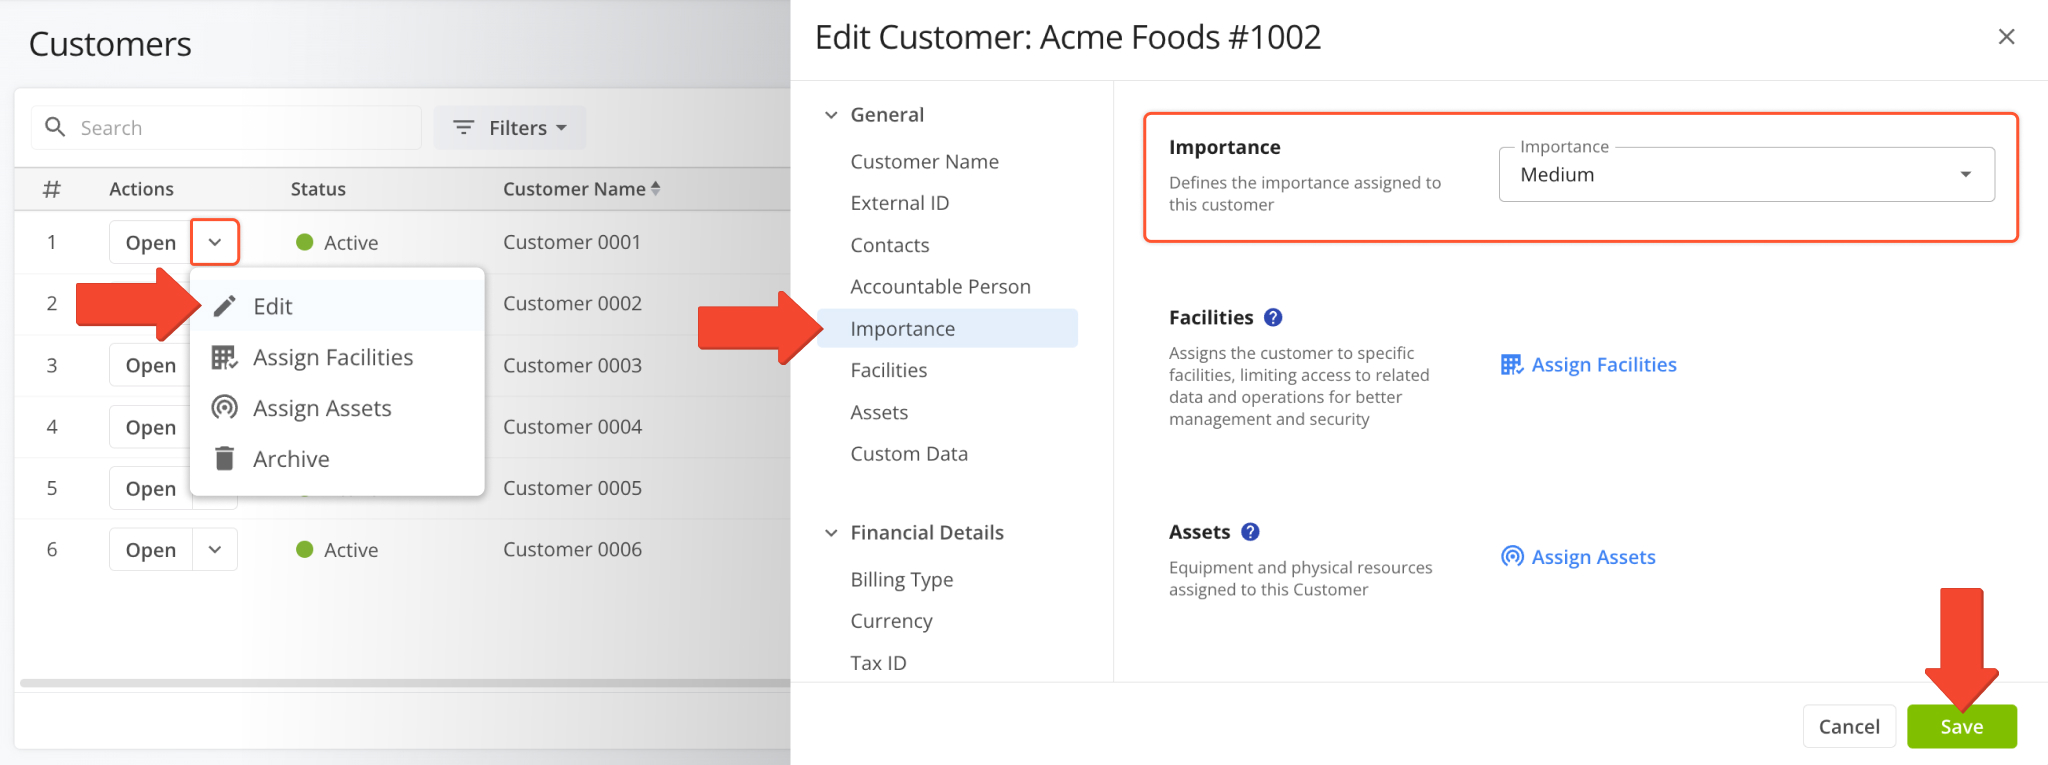This screenshot has width=2048, height=765.
Task: Click the Customer 0003 cell
Action: coord(572,365)
